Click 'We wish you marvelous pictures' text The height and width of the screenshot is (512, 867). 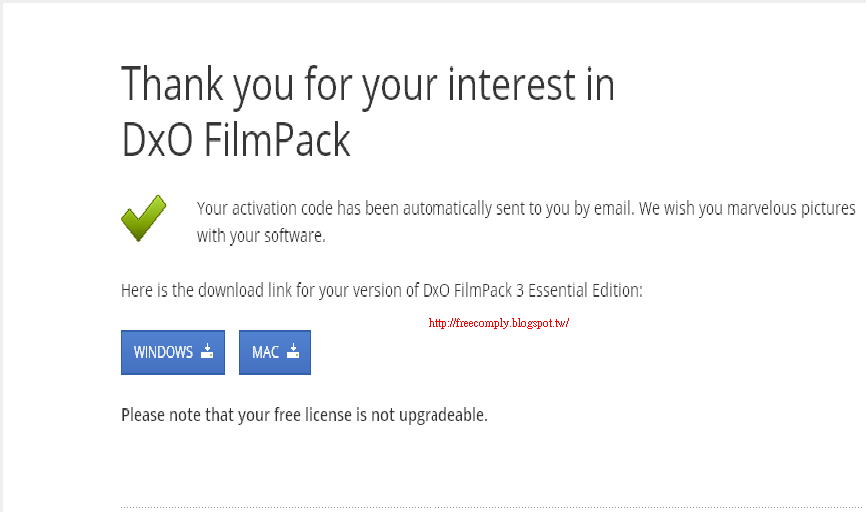tap(747, 208)
